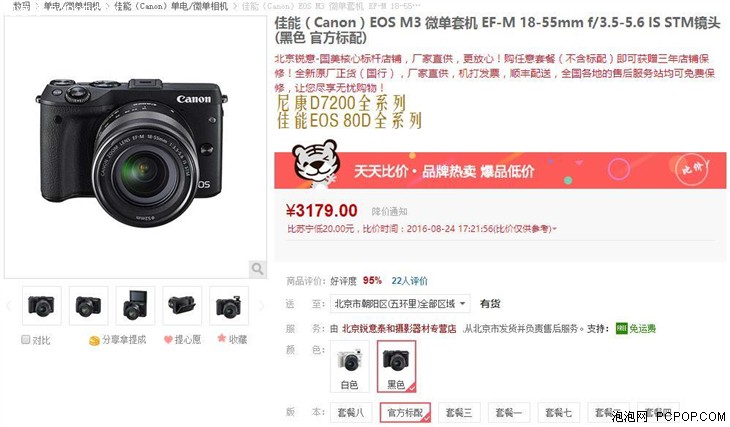Select the 黑色 black color option
Screen dimensions: 730x427
(x=396, y=366)
